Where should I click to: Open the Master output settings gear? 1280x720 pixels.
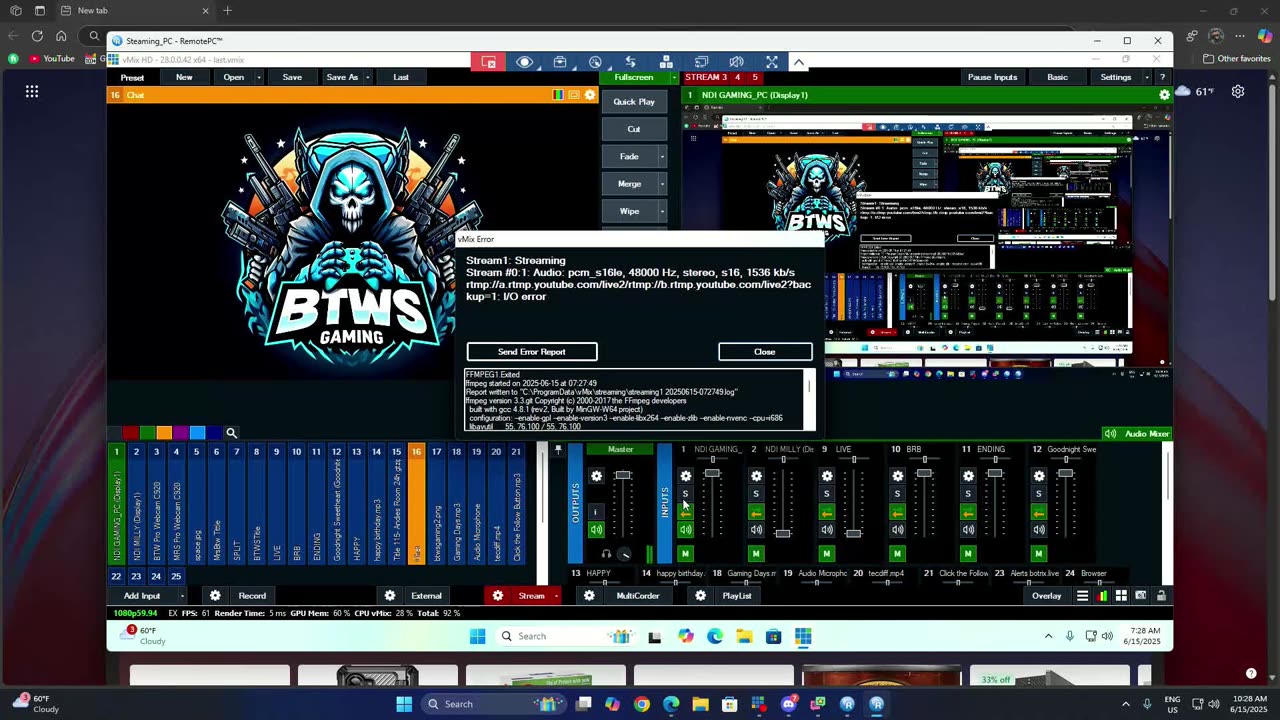point(597,476)
